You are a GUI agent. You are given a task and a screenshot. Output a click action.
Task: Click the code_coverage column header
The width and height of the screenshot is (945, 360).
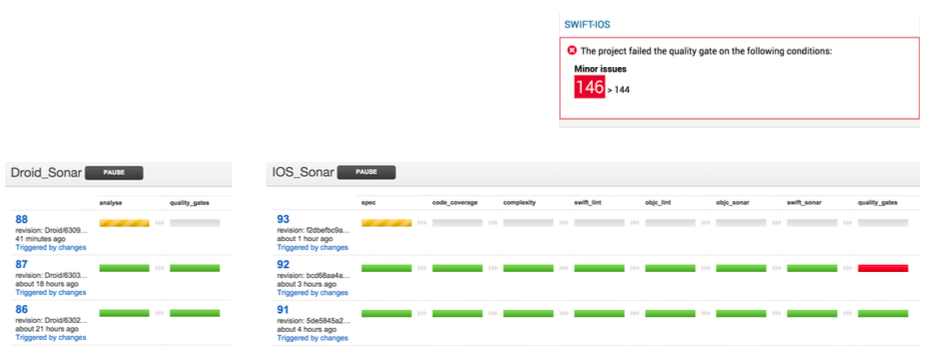[455, 203]
